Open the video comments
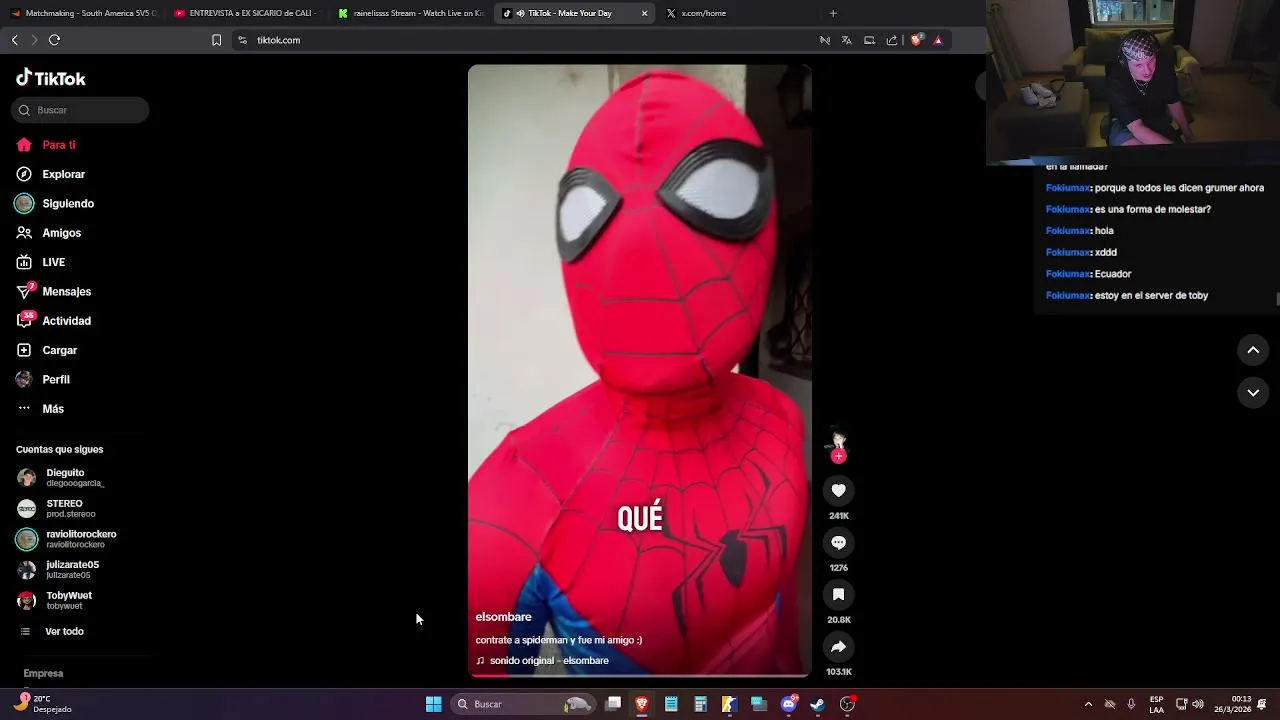Image resolution: width=1280 pixels, height=720 pixels. coord(838,542)
